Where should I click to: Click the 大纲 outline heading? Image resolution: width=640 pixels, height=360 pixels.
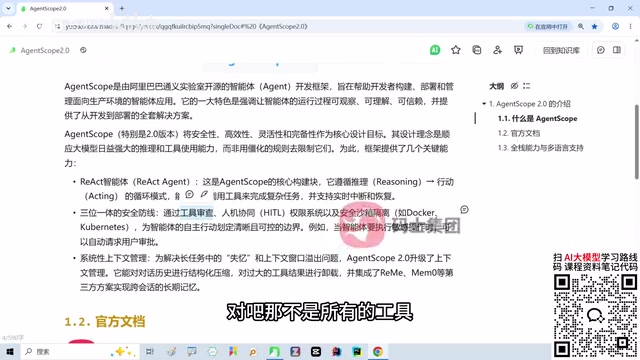pos(496,86)
